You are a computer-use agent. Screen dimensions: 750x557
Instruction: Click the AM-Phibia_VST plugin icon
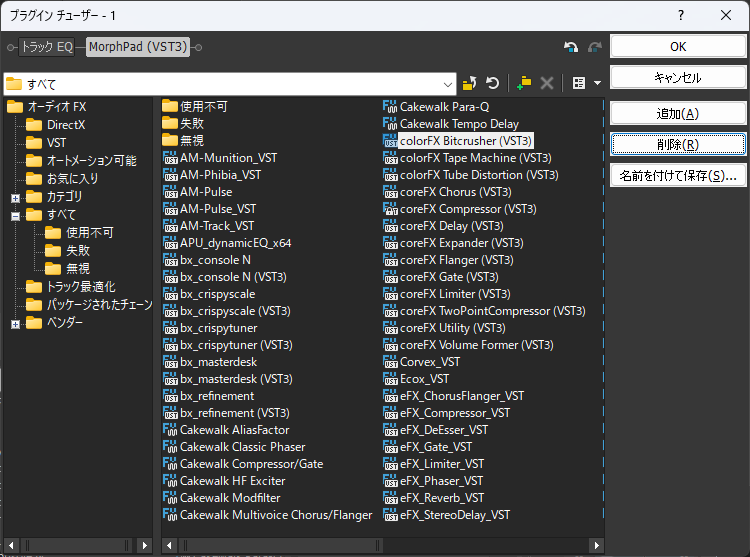tap(170, 175)
